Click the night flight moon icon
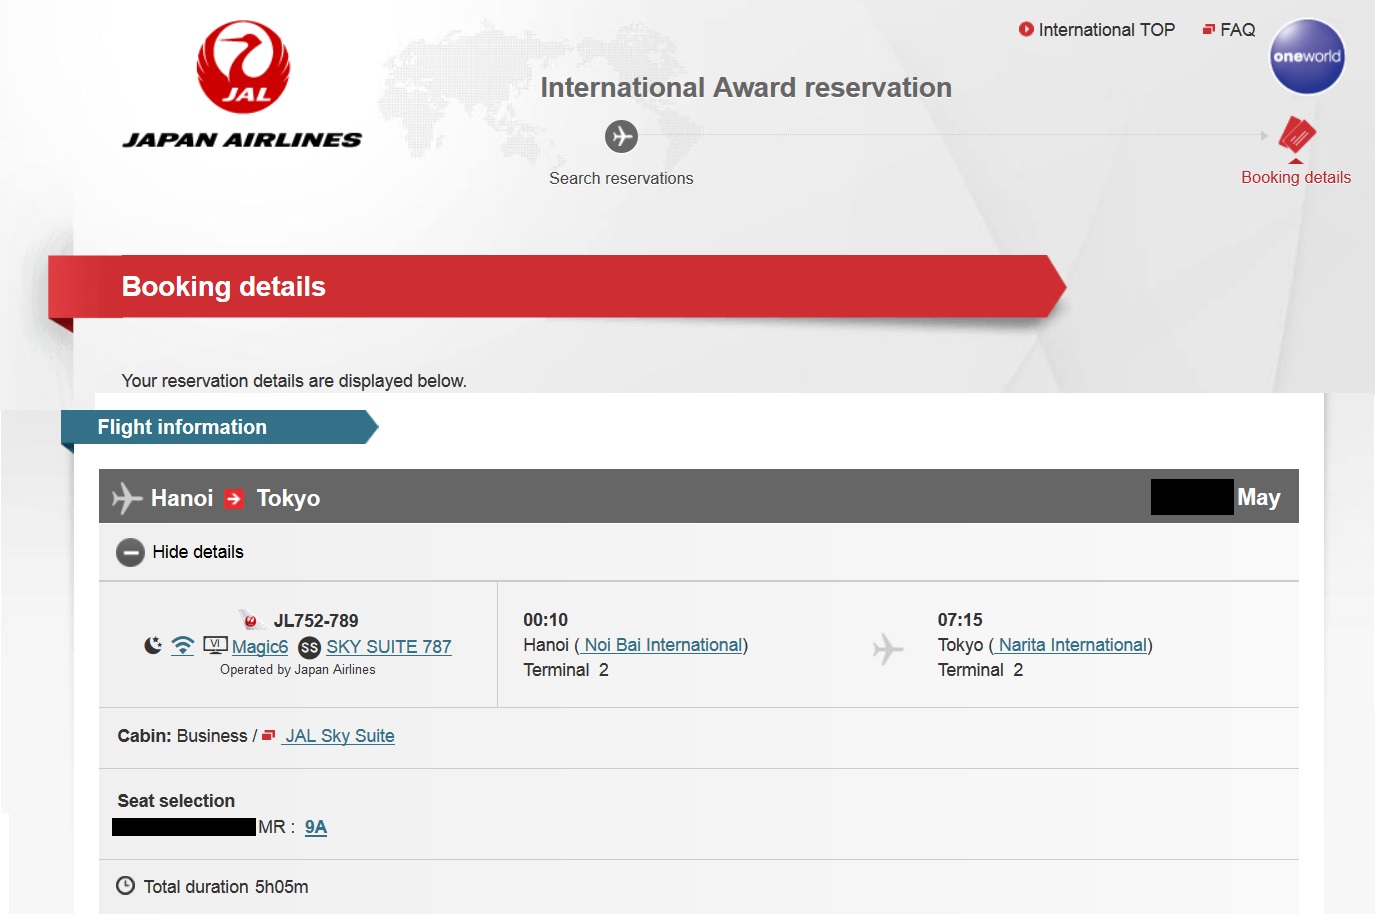1375x914 pixels. (x=153, y=646)
